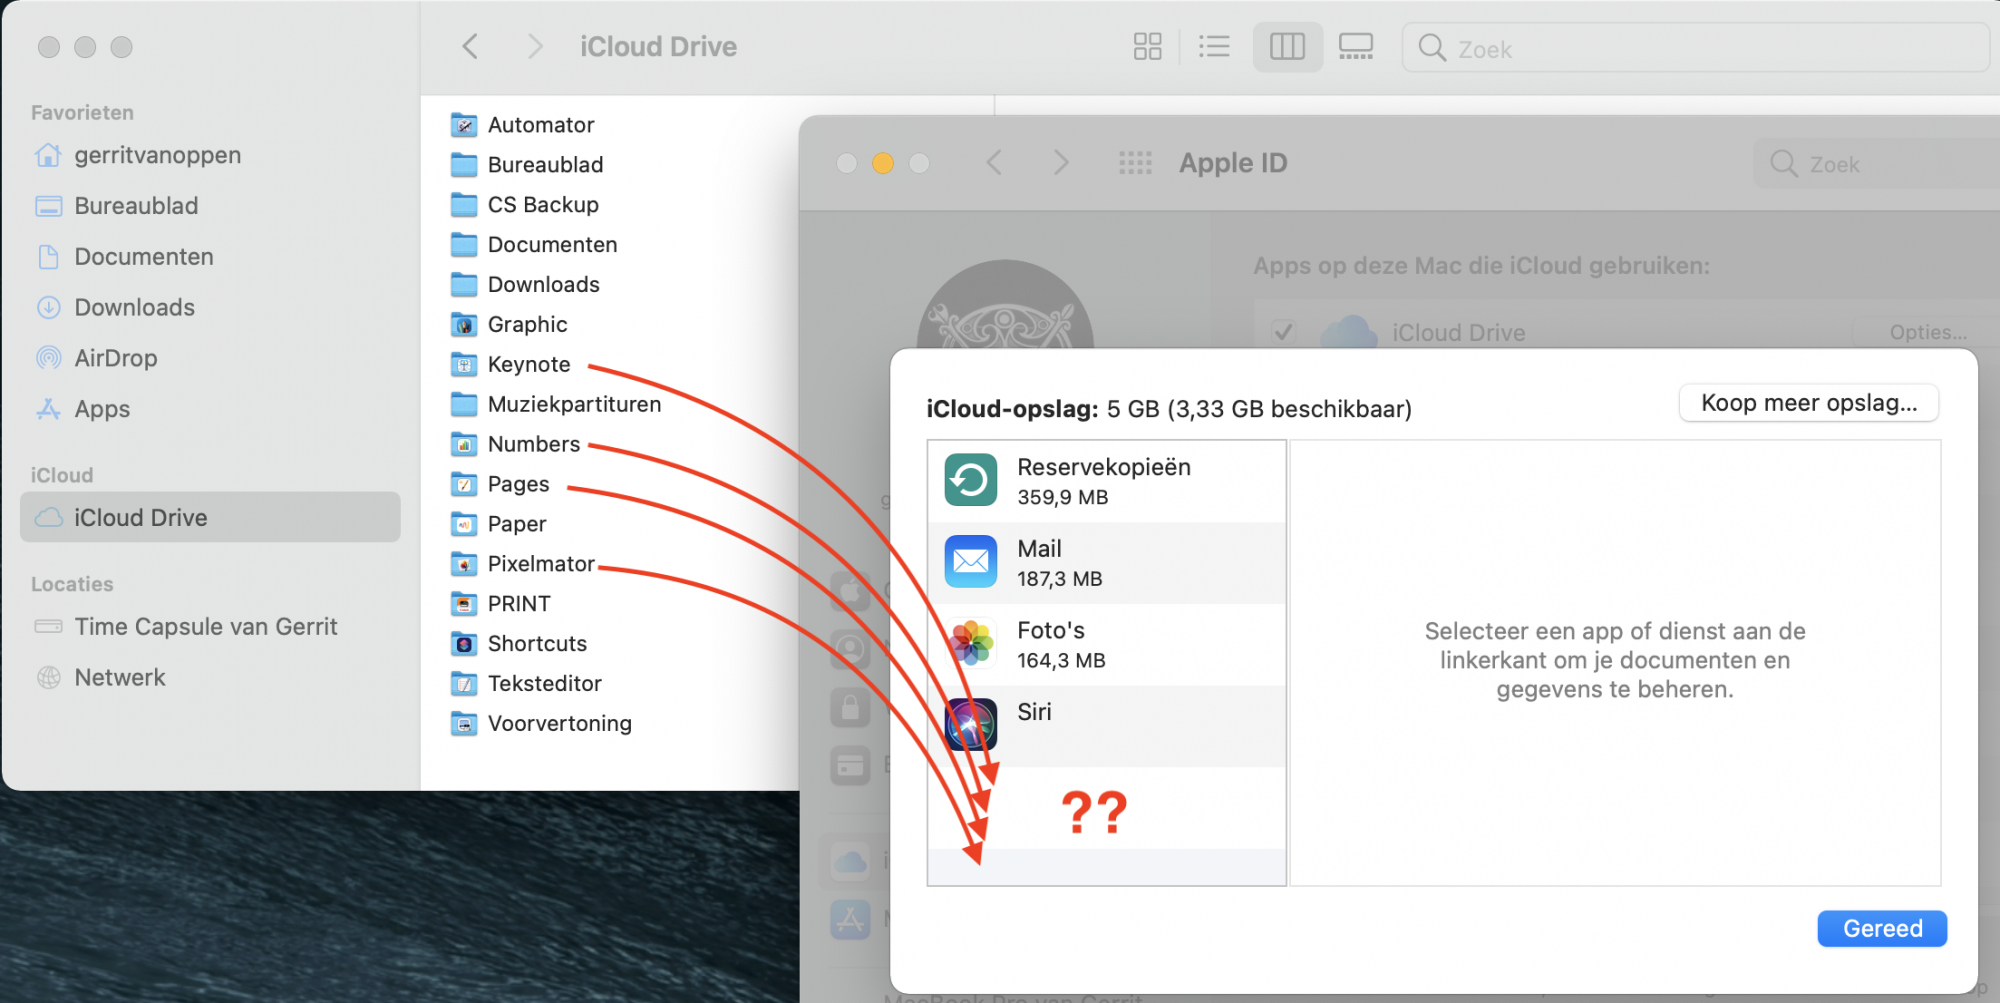Select the Documenten folder in file list
This screenshot has width=2000, height=1003.
(x=534, y=244)
